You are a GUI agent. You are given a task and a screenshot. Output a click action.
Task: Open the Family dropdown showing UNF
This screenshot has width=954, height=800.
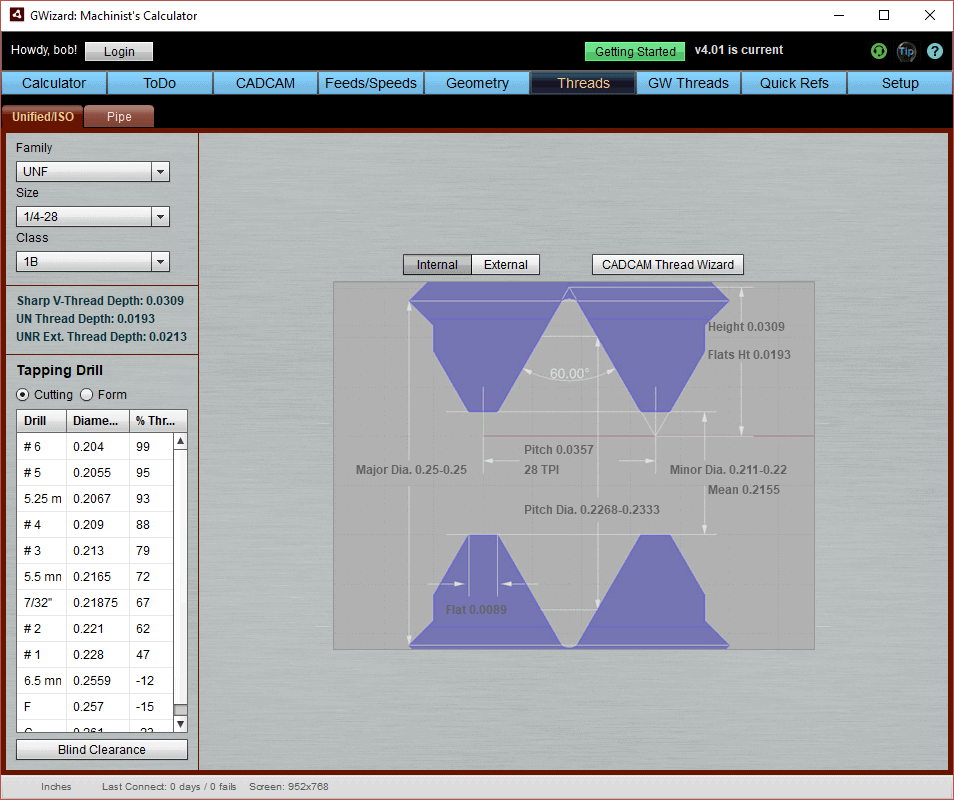tap(159, 171)
